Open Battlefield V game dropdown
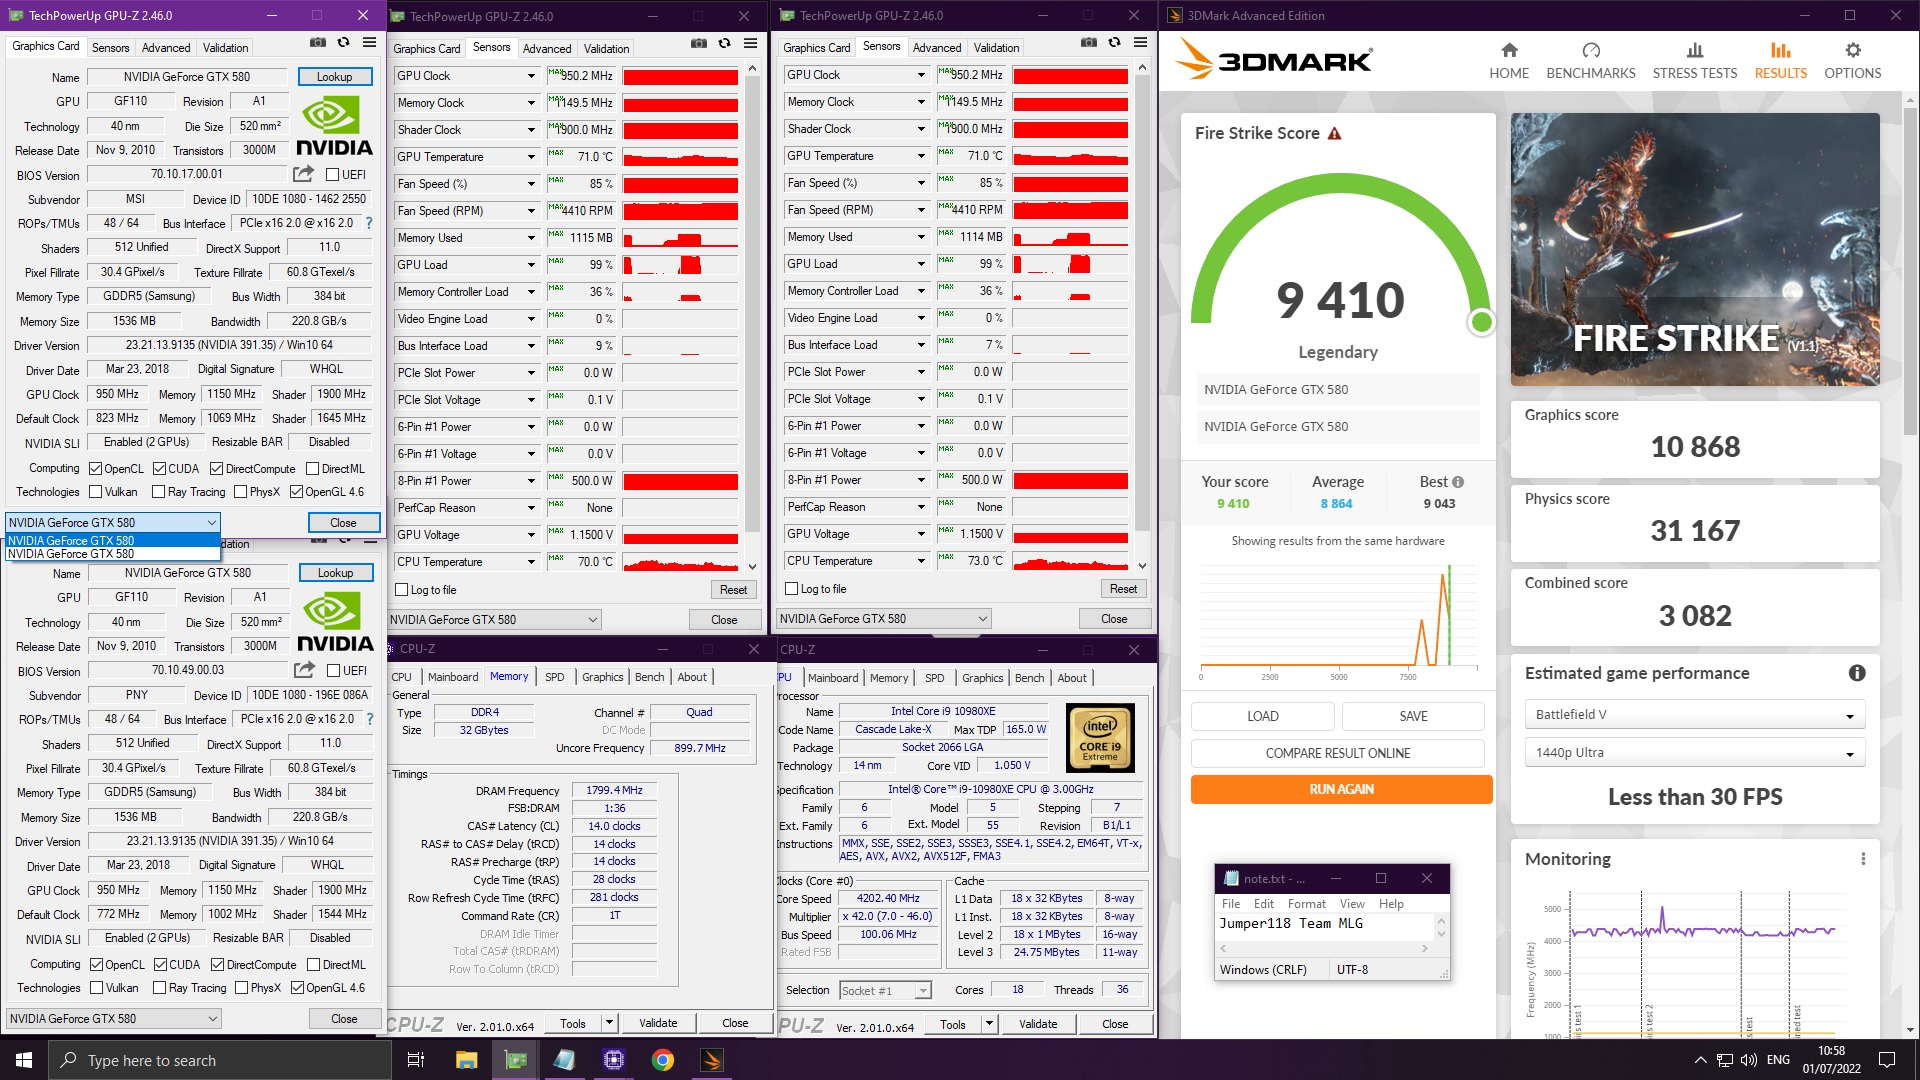1920x1080 pixels. point(1695,715)
